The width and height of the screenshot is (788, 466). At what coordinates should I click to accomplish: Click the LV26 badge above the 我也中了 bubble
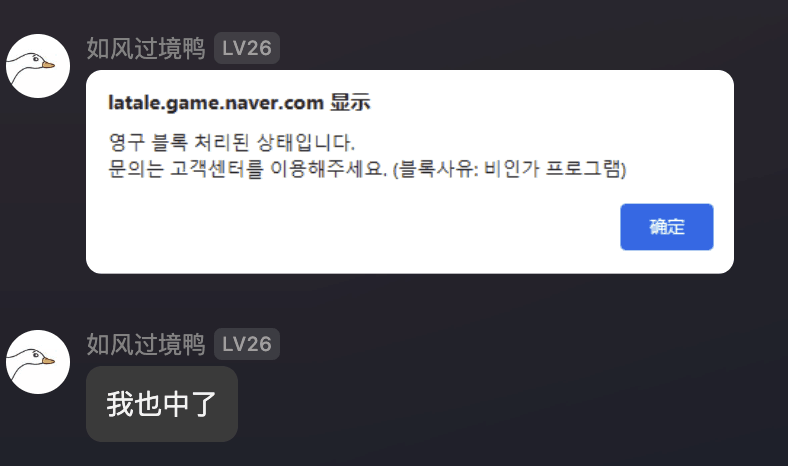247,344
